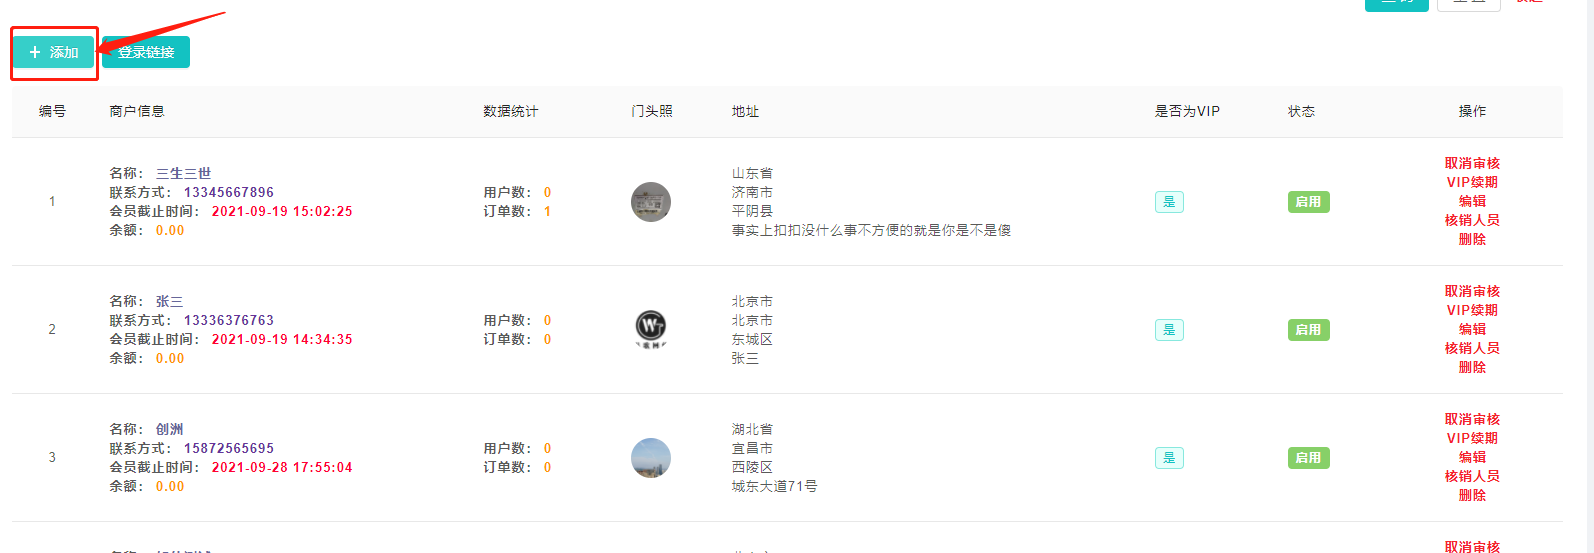The height and width of the screenshot is (553, 1594).
Task: Click the 状态 column header
Action: pyautogui.click(x=1301, y=111)
